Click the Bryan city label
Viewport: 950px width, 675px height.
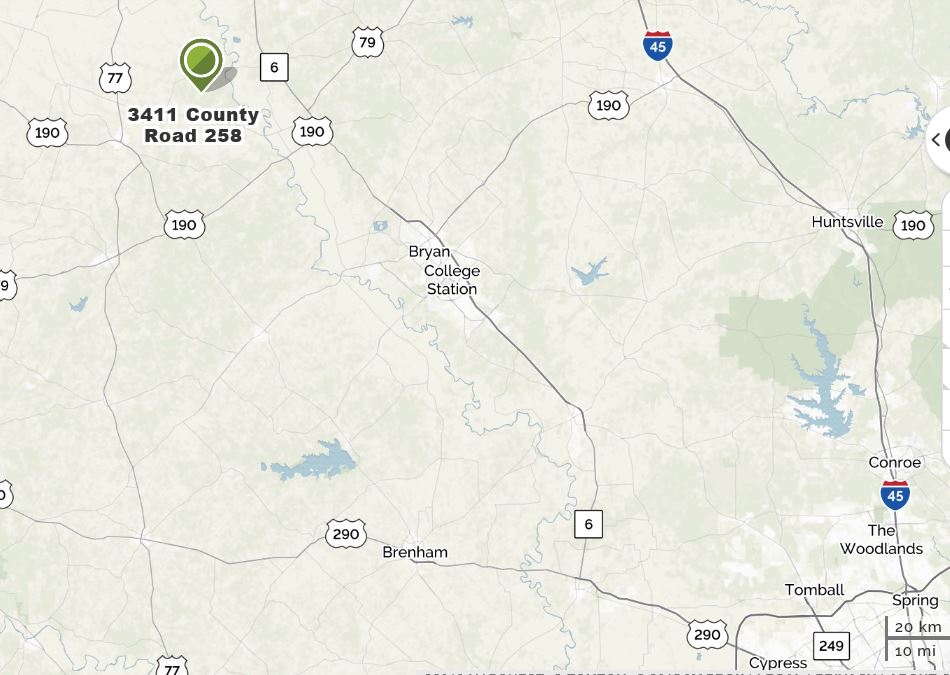tap(430, 251)
